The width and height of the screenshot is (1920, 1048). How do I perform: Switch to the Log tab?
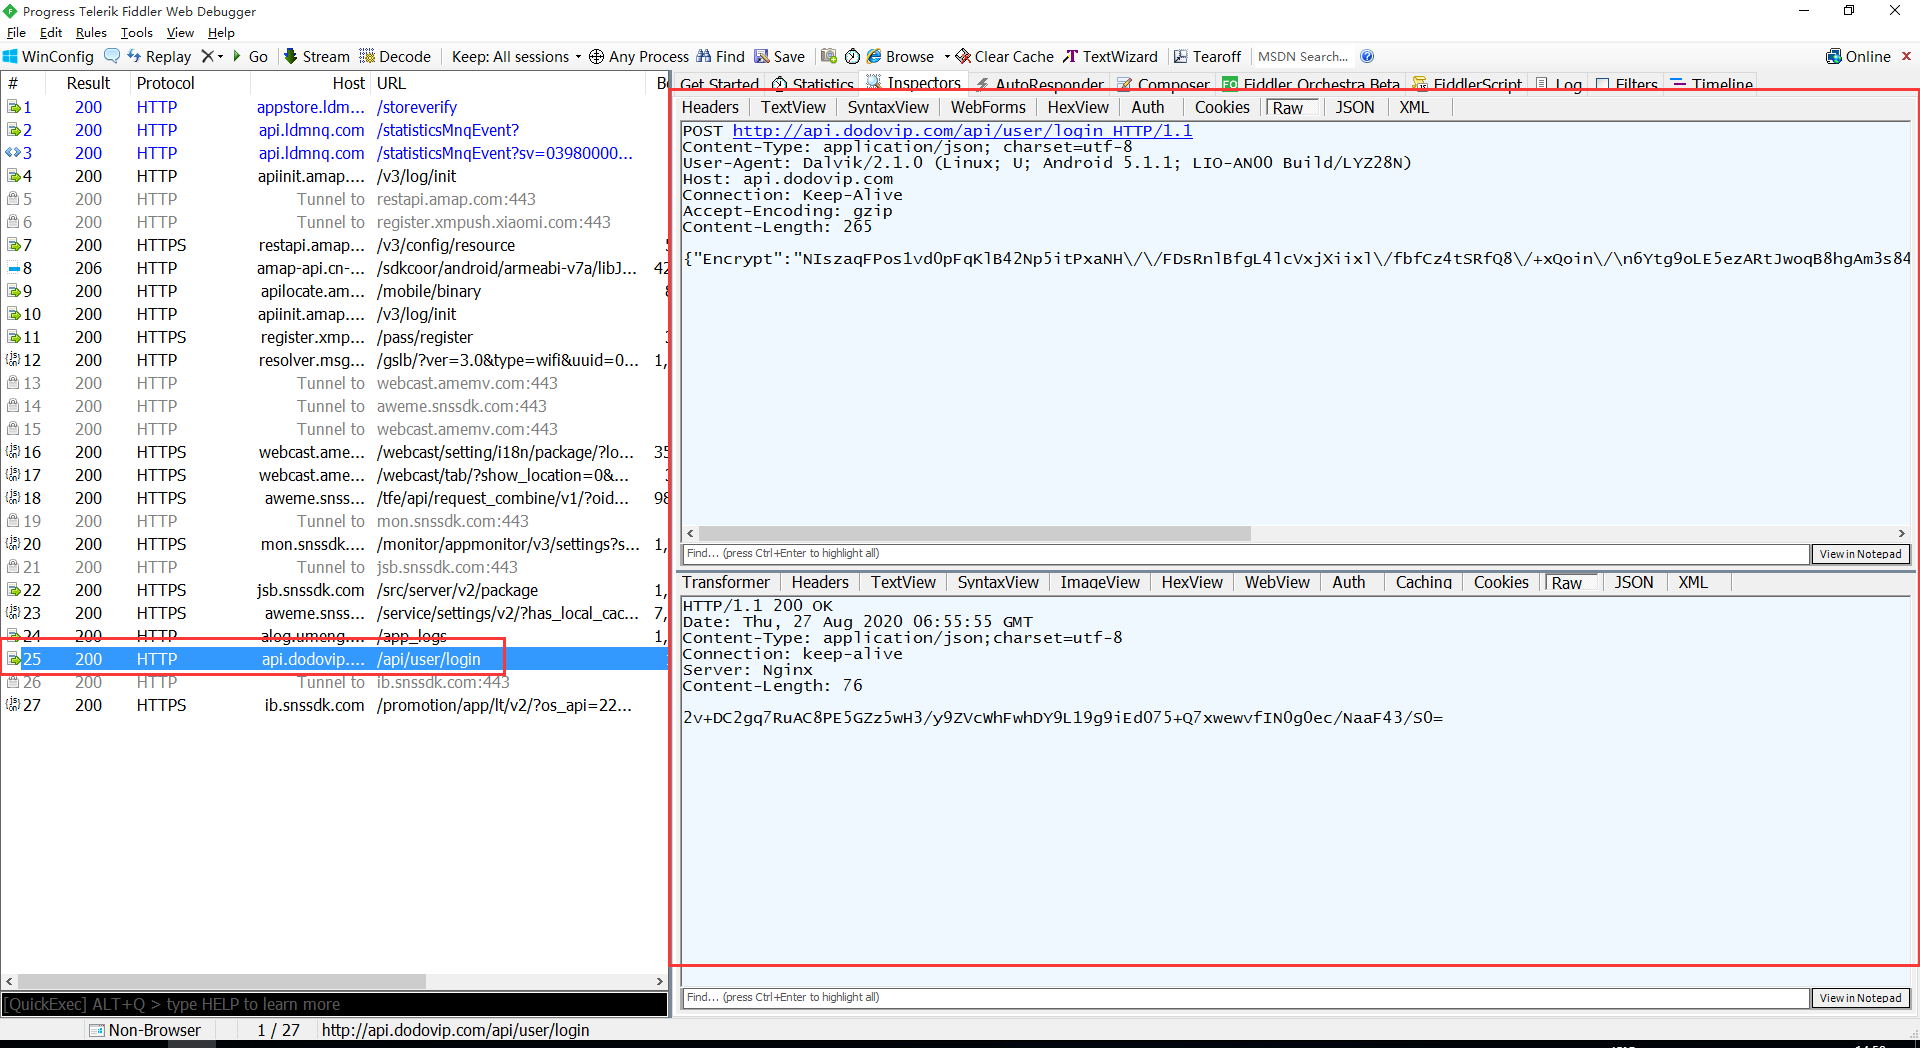[1559, 84]
